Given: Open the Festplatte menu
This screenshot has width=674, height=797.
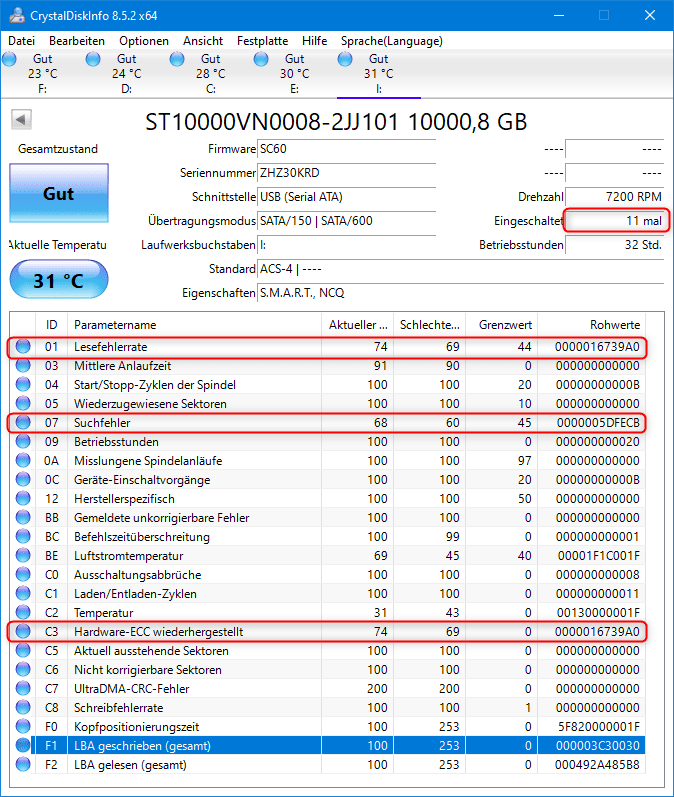Looking at the screenshot, I should [x=262, y=41].
